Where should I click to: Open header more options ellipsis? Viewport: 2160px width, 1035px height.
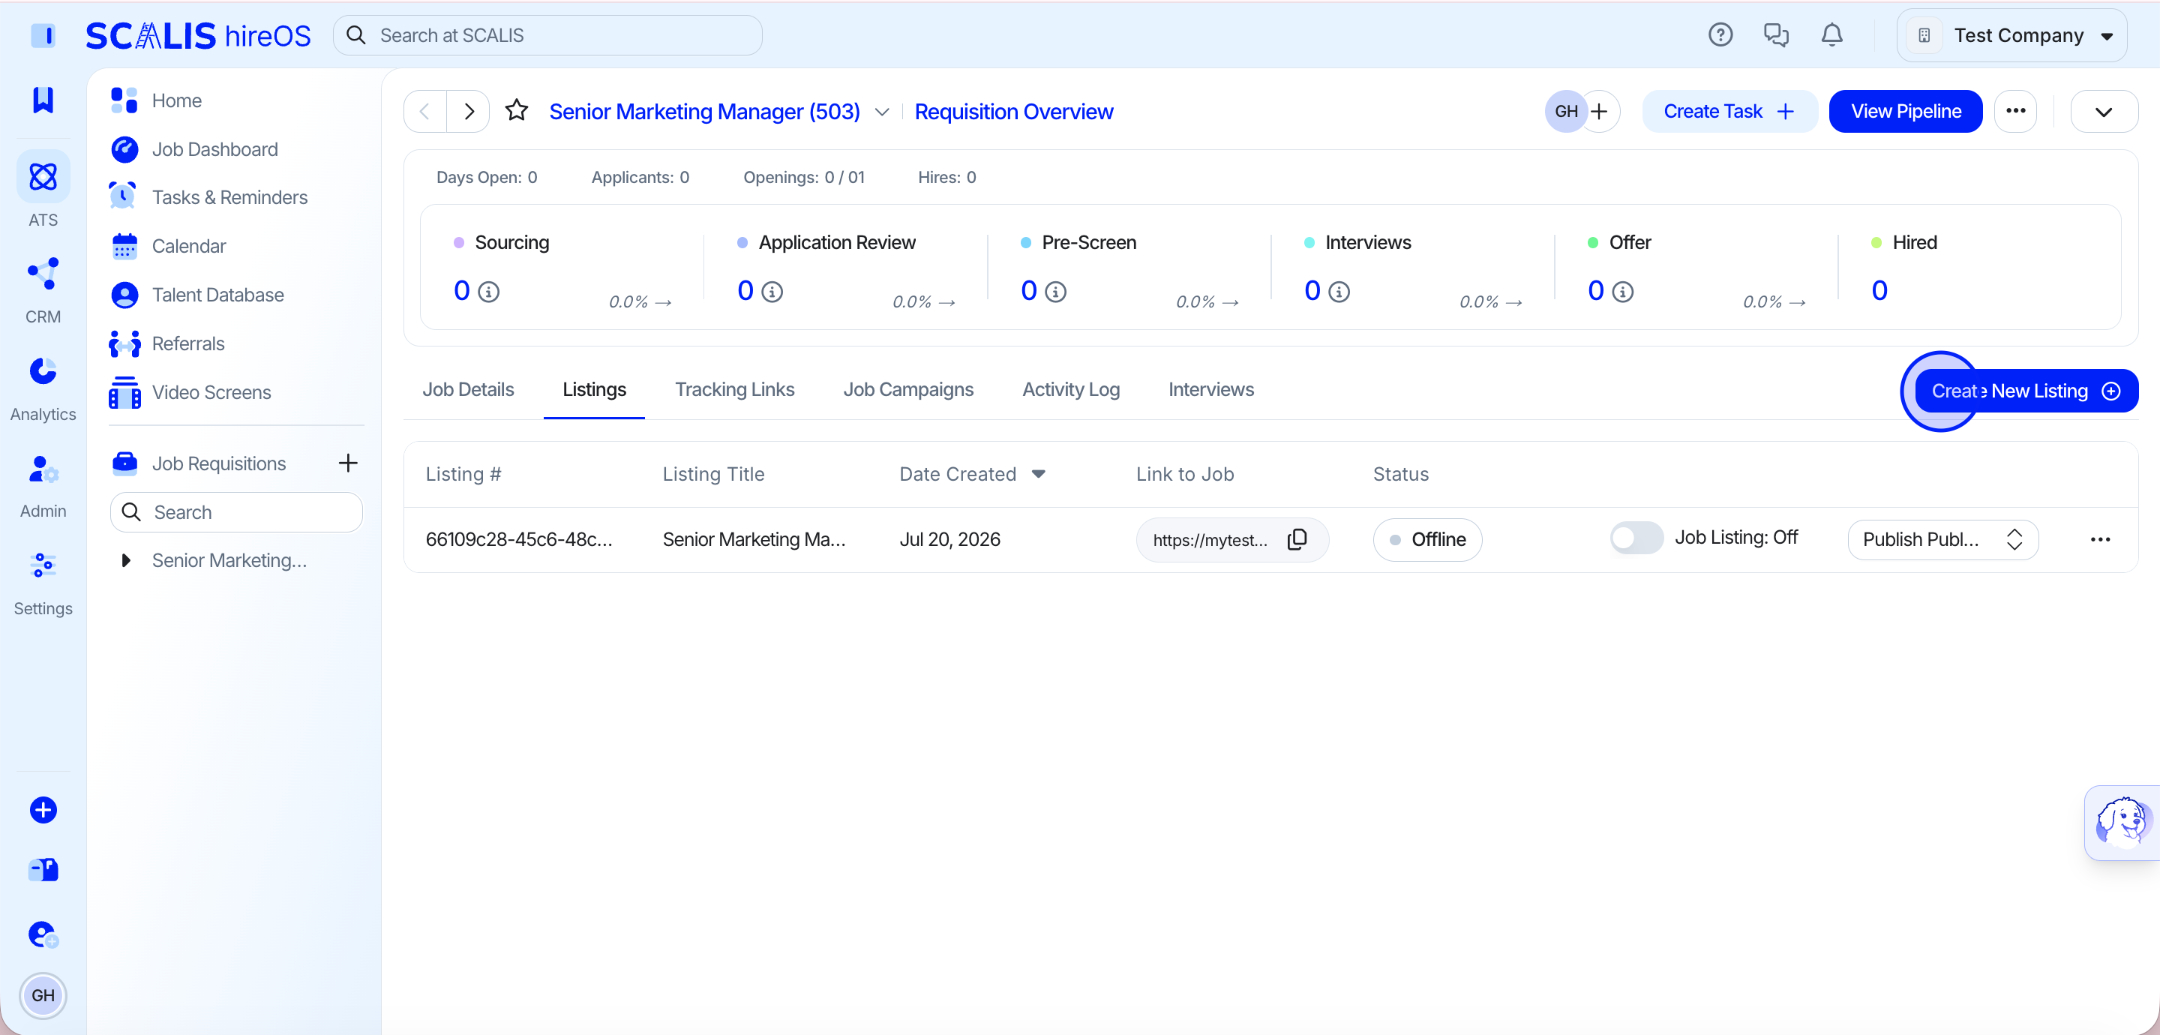(x=2016, y=111)
